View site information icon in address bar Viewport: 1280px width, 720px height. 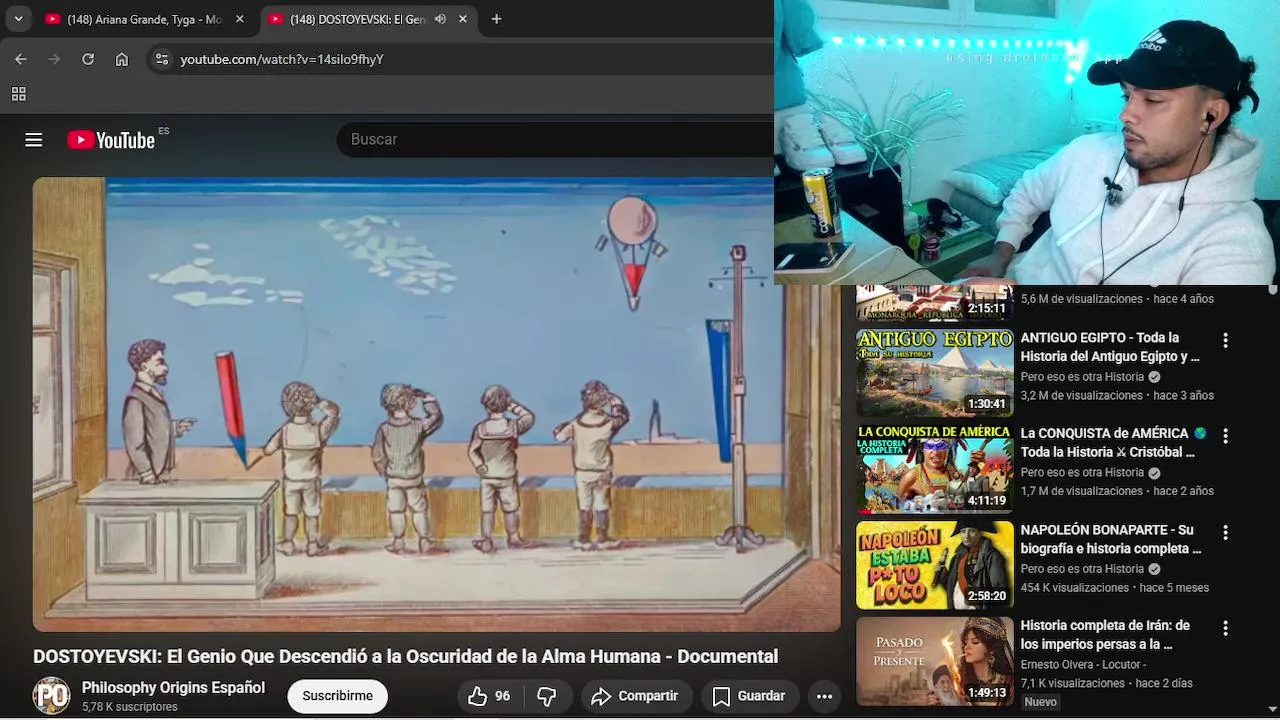tap(162, 59)
